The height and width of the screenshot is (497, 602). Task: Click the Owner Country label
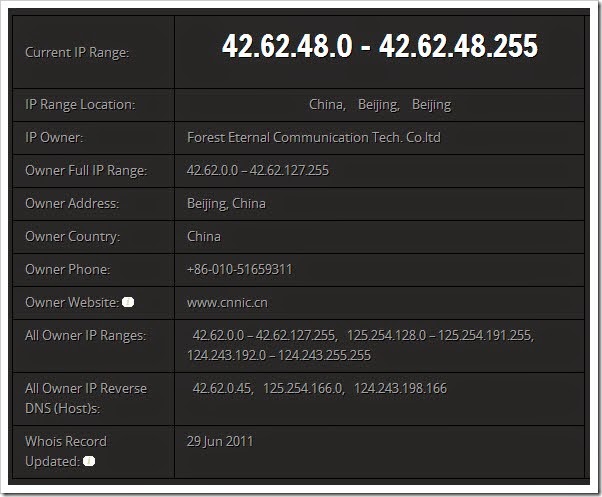click(72, 236)
